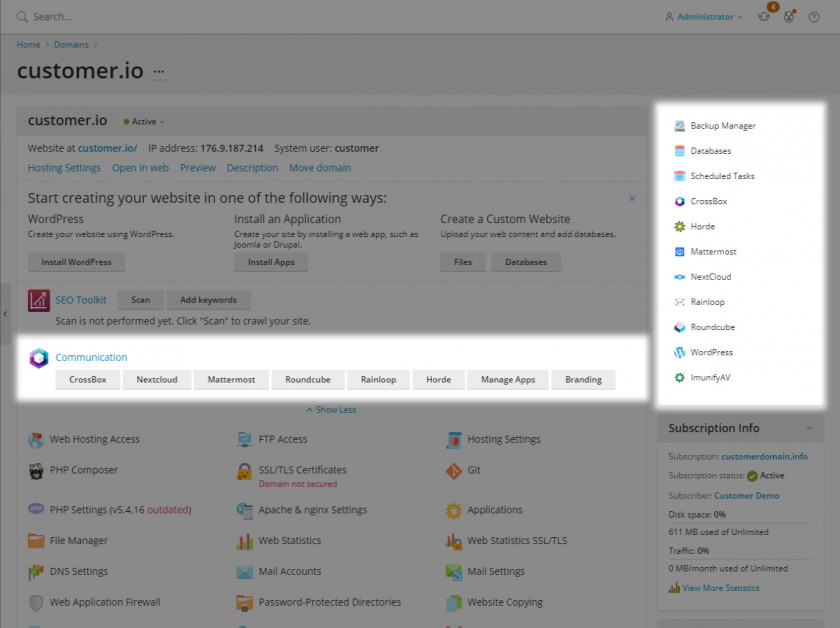Open the NextCloud icon in sidebar
The height and width of the screenshot is (628, 840).
tap(679, 277)
